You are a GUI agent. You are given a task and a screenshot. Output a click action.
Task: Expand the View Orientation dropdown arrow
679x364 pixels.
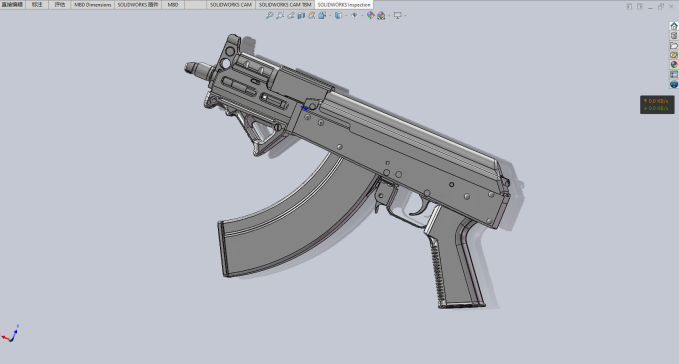330,16
